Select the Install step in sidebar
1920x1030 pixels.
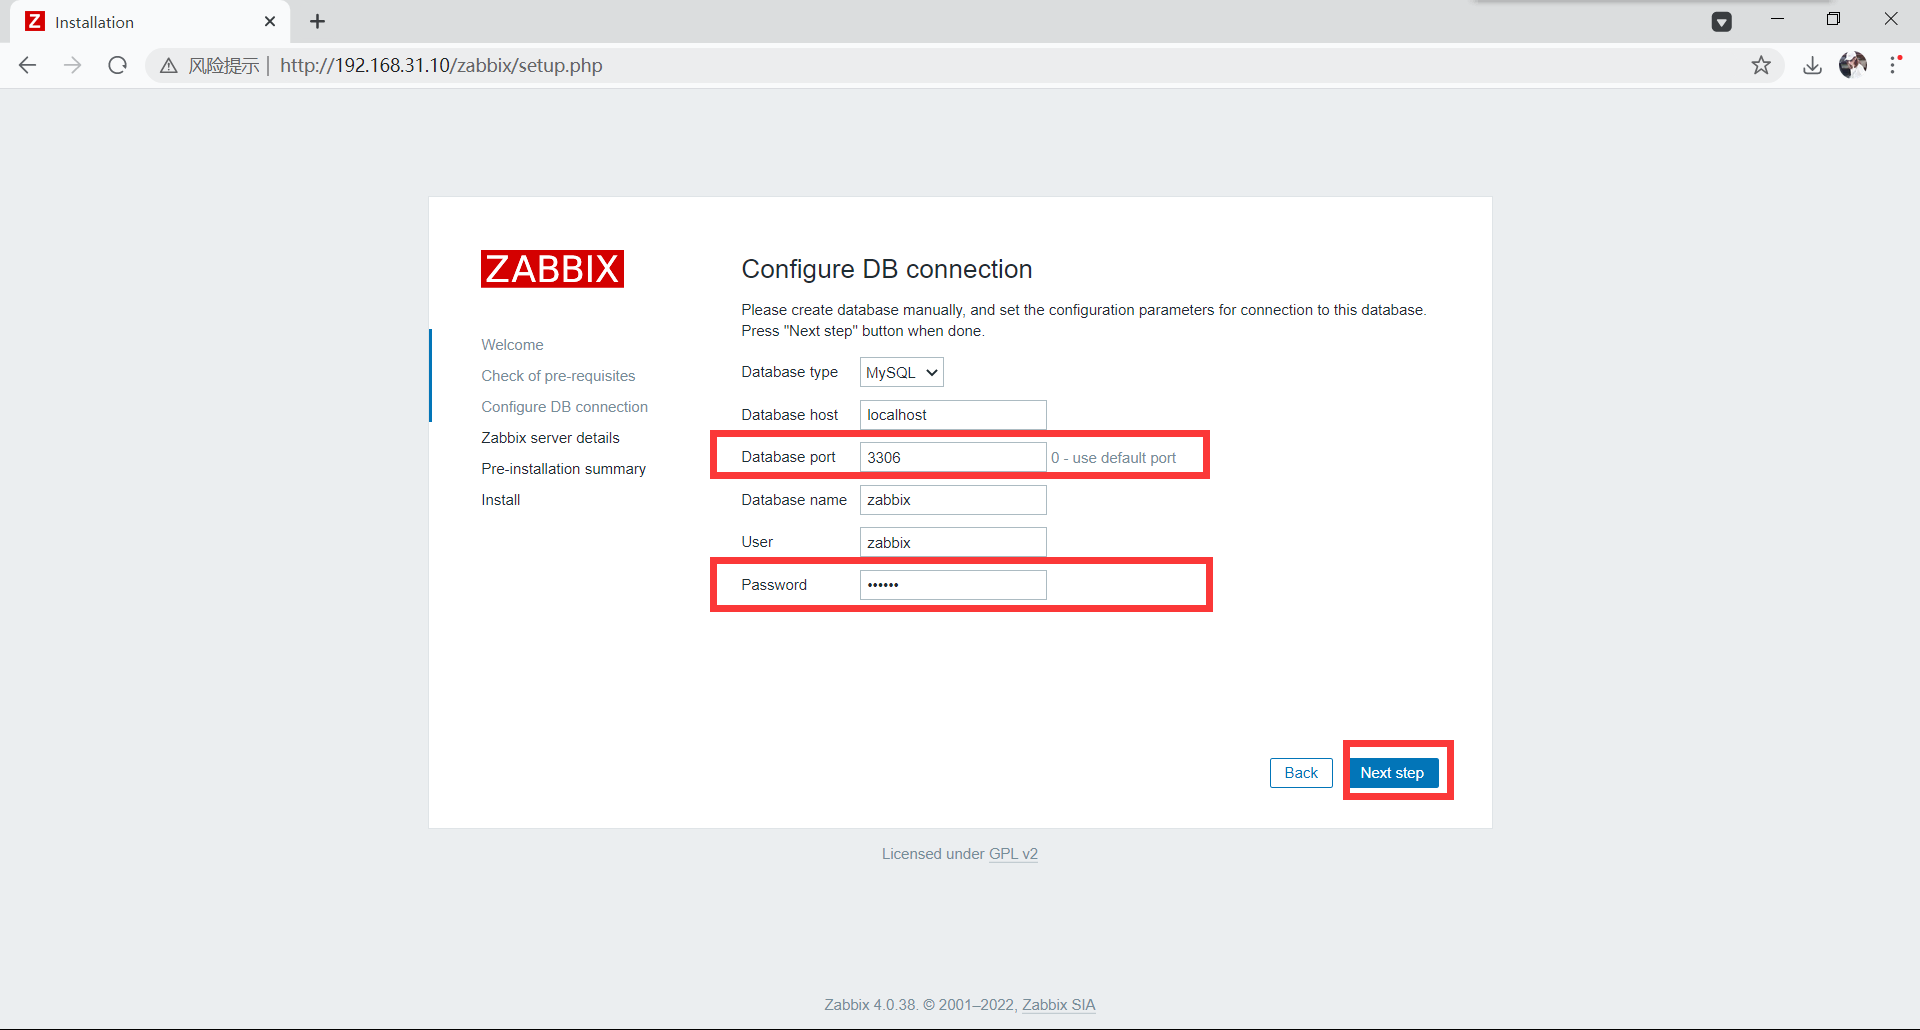tap(500, 500)
